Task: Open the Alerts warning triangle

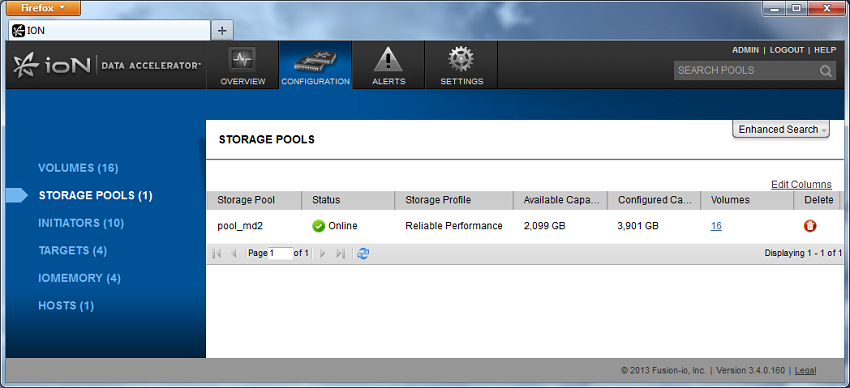Action: tap(388, 59)
